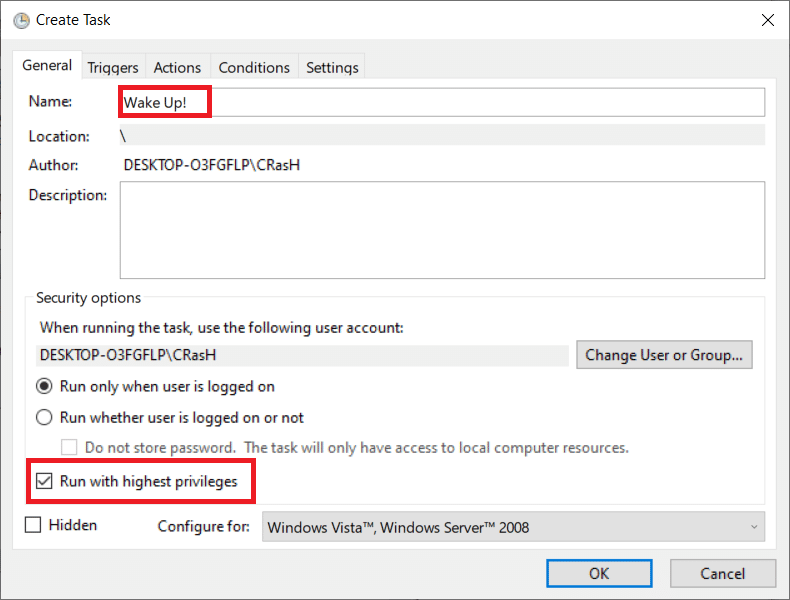This screenshot has height=600, width=790.
Task: Close the Create Task dialog
Action: [767, 20]
